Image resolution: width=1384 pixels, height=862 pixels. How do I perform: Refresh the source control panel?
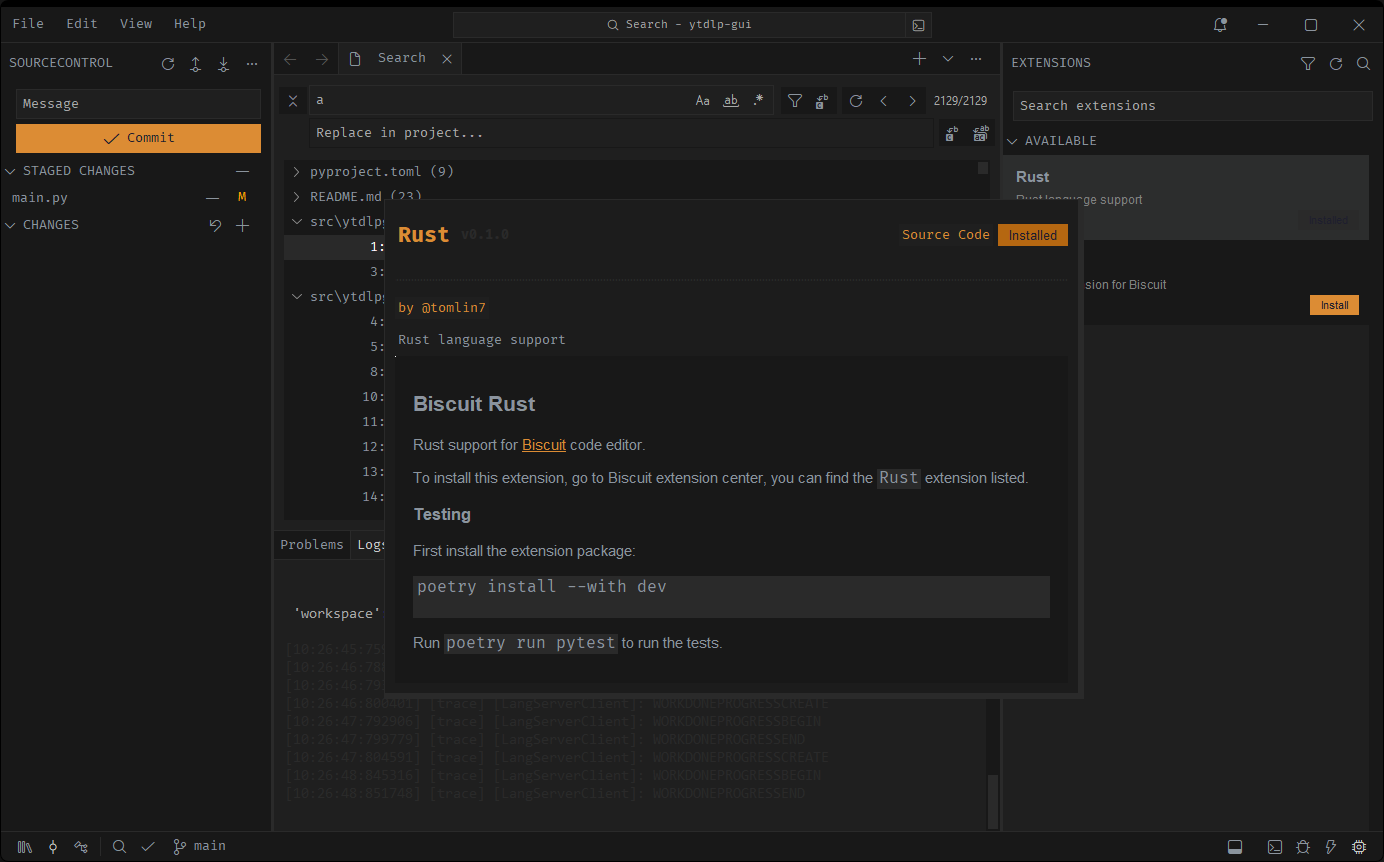pyautogui.click(x=168, y=64)
